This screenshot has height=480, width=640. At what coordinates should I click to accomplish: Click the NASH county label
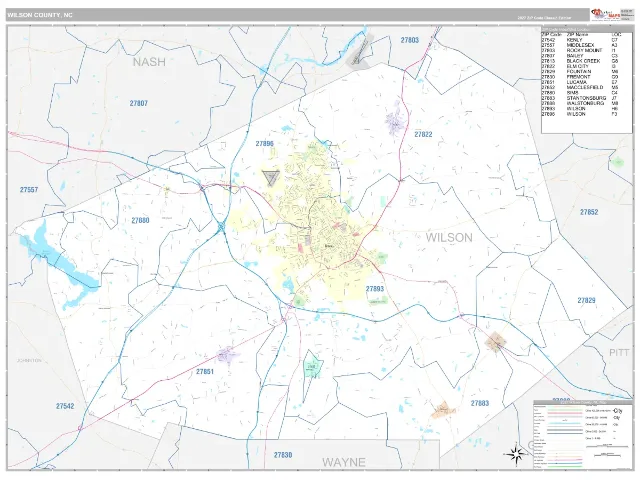pos(149,62)
